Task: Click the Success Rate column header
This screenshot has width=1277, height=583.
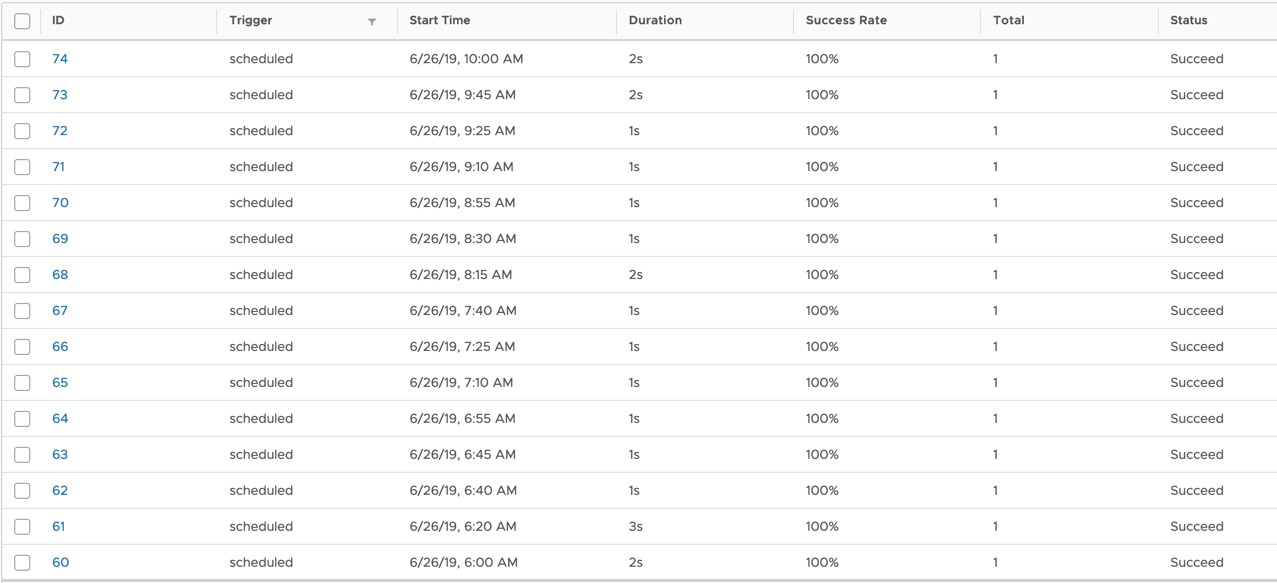Action: tap(846, 20)
